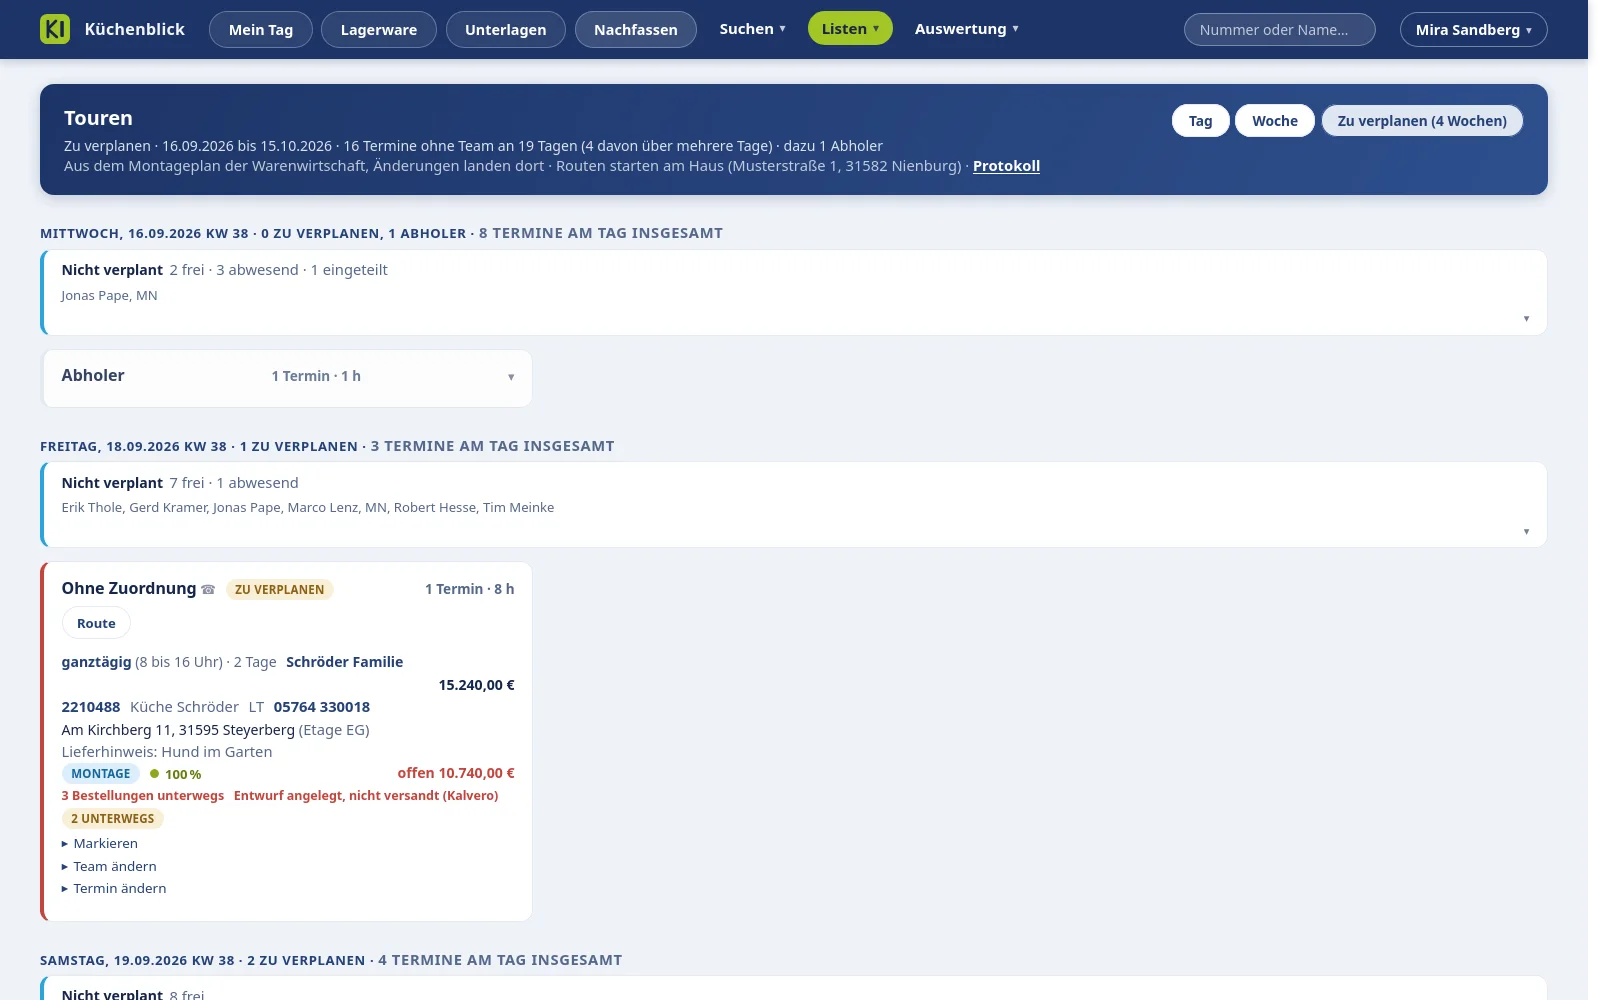1600x1000 pixels.
Task: Open the Mein Tag page
Action: tap(261, 30)
